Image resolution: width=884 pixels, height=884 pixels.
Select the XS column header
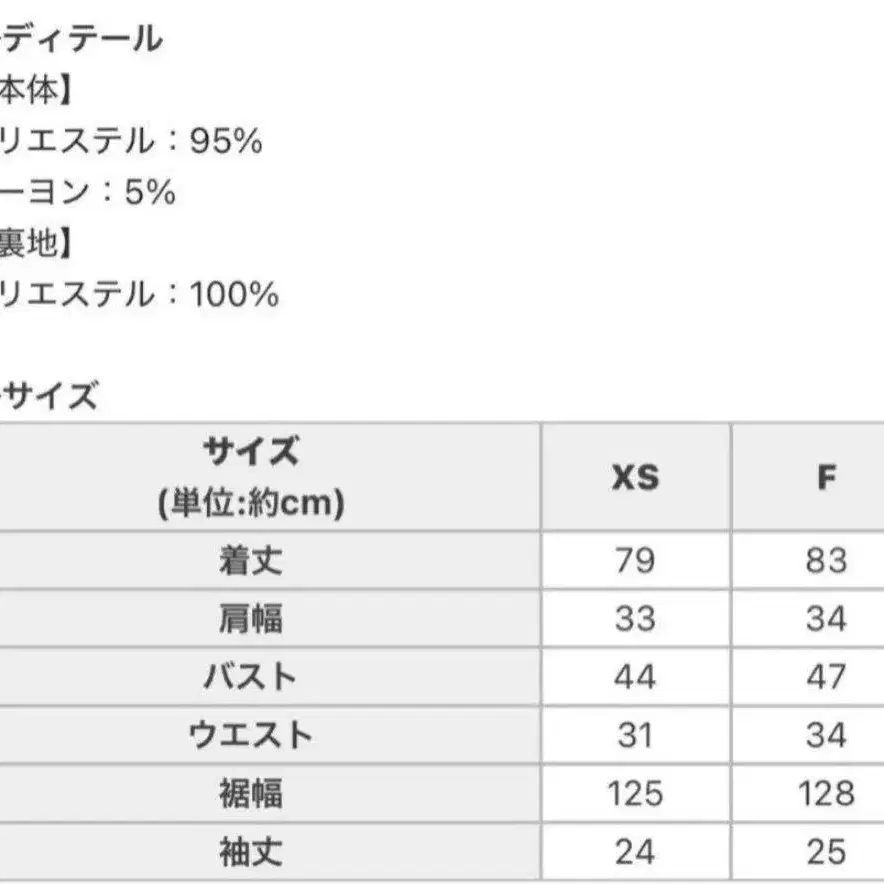(635, 478)
